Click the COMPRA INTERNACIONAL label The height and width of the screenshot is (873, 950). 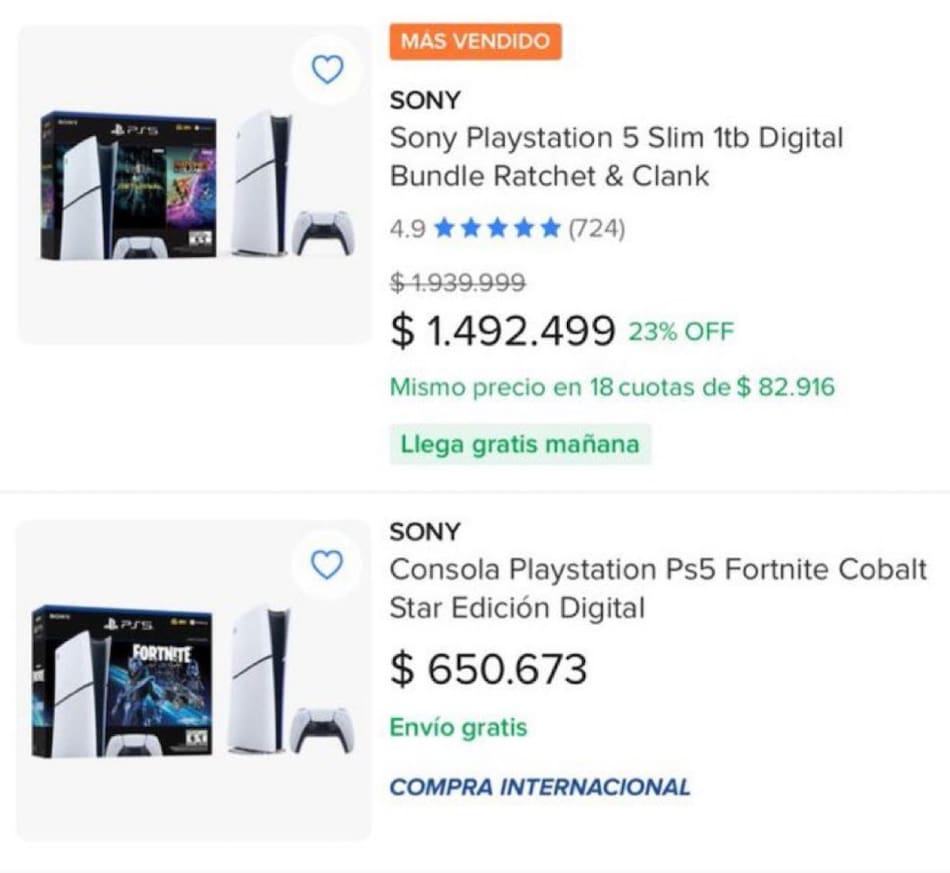tap(540, 787)
